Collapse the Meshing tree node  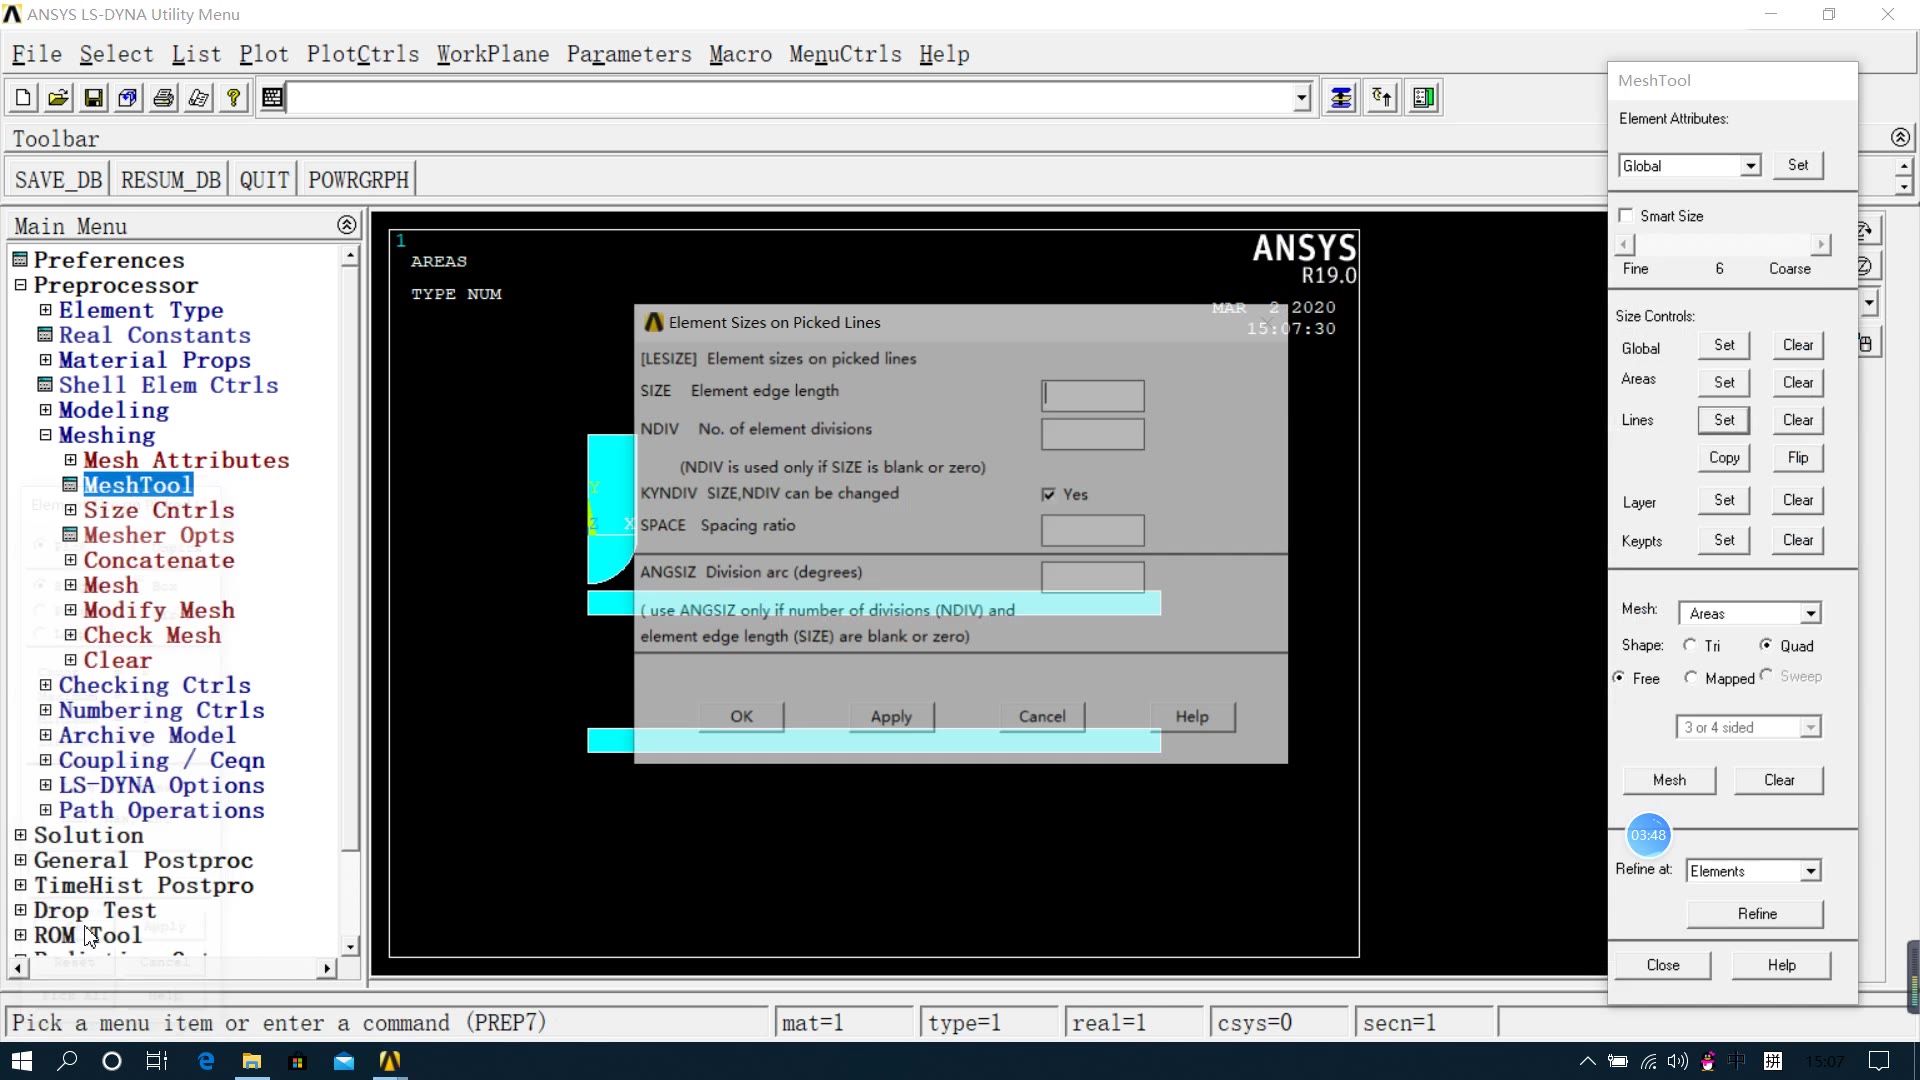pyautogui.click(x=45, y=435)
